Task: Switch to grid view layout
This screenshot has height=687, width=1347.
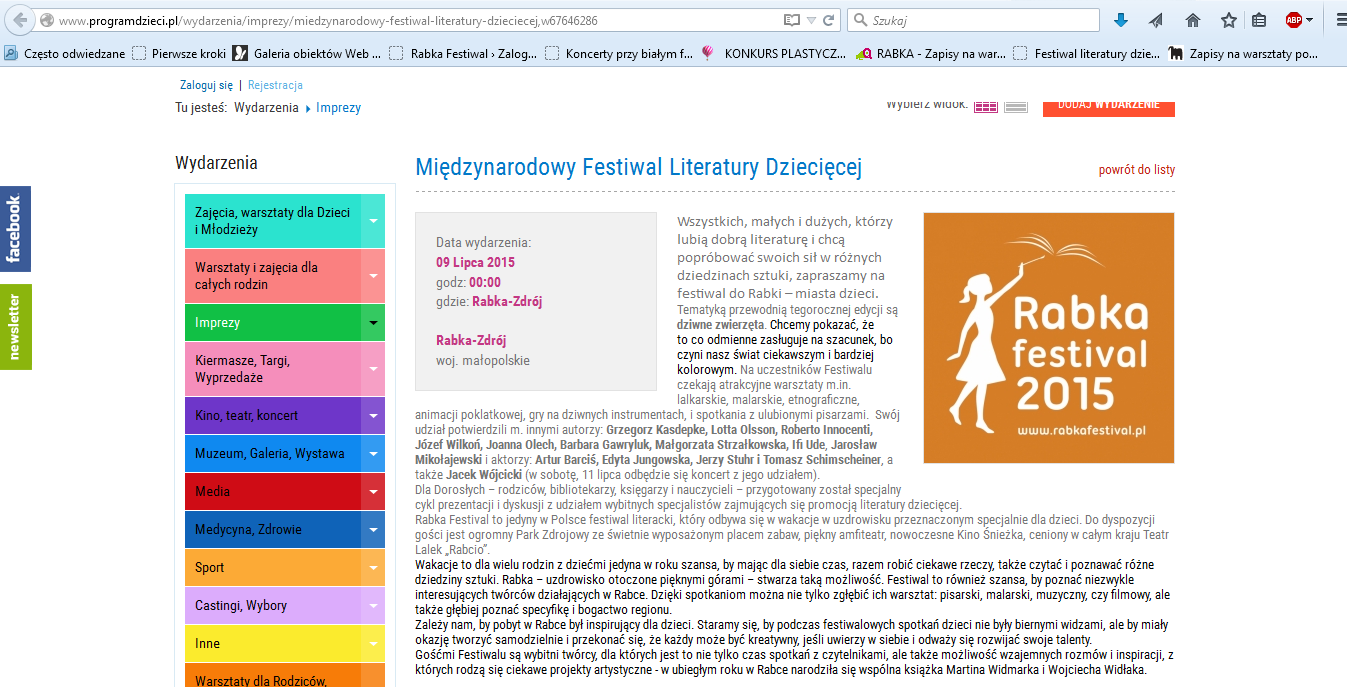Action: click(986, 107)
